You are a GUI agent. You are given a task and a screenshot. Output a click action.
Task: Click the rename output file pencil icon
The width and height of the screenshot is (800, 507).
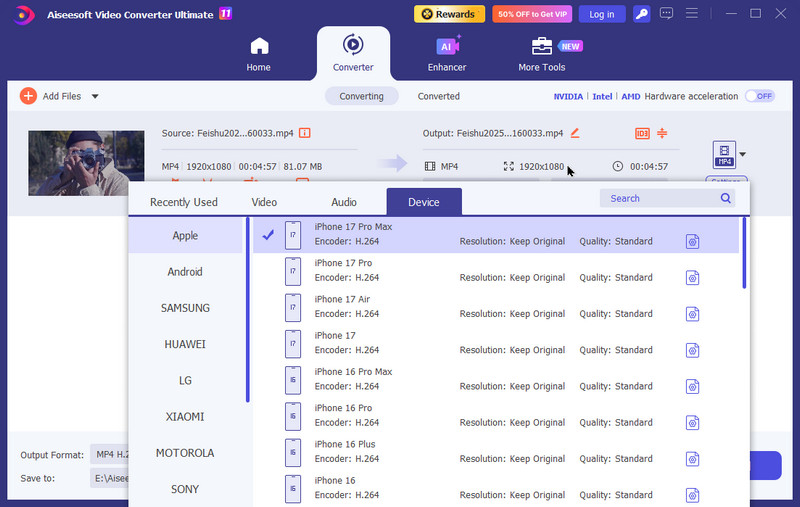click(575, 133)
